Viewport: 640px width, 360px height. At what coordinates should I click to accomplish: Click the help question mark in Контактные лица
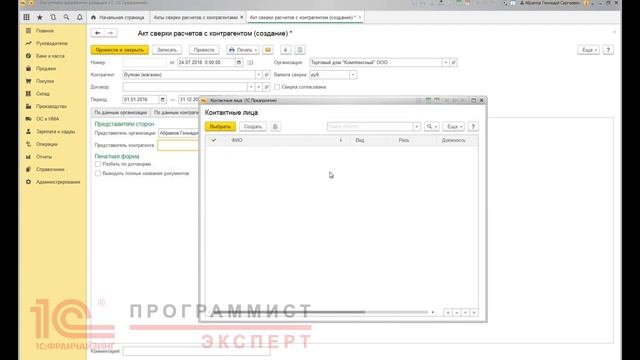click(473, 127)
